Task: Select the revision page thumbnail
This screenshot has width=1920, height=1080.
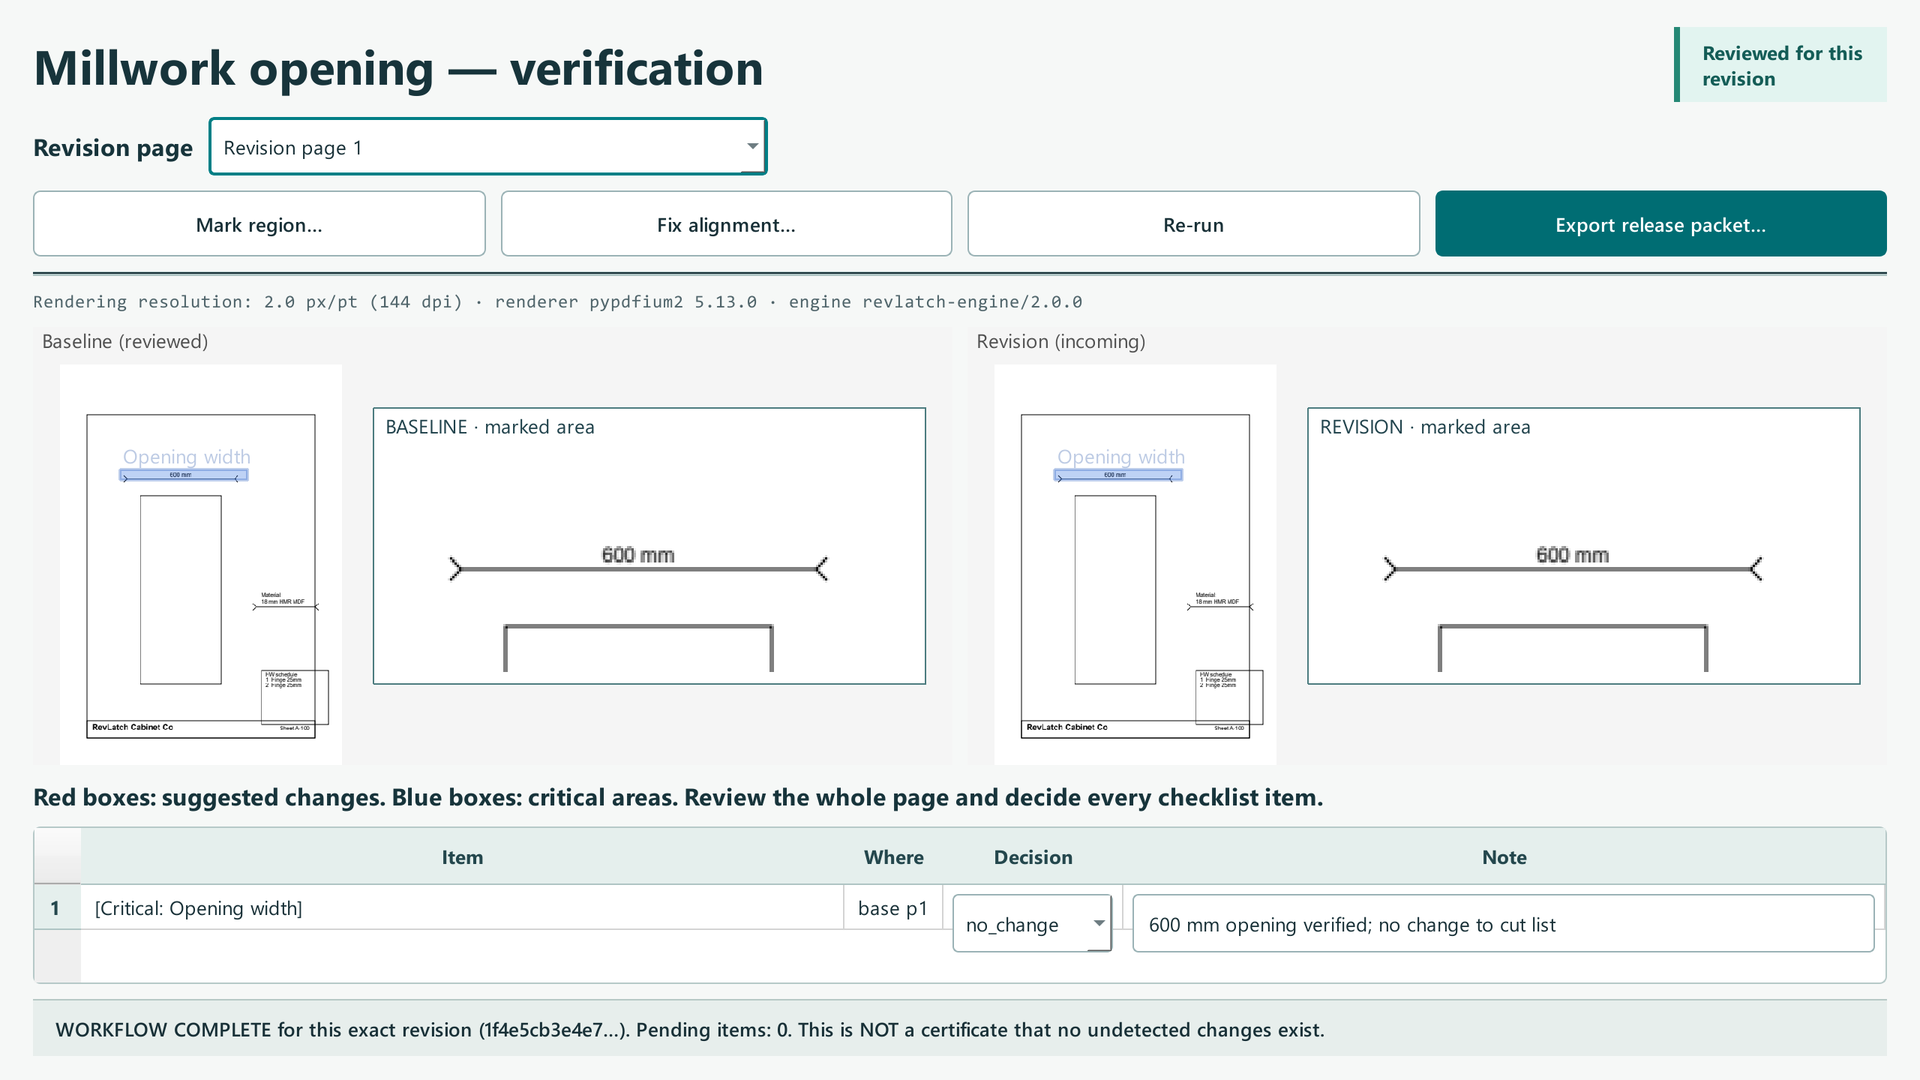Action: coord(1135,565)
